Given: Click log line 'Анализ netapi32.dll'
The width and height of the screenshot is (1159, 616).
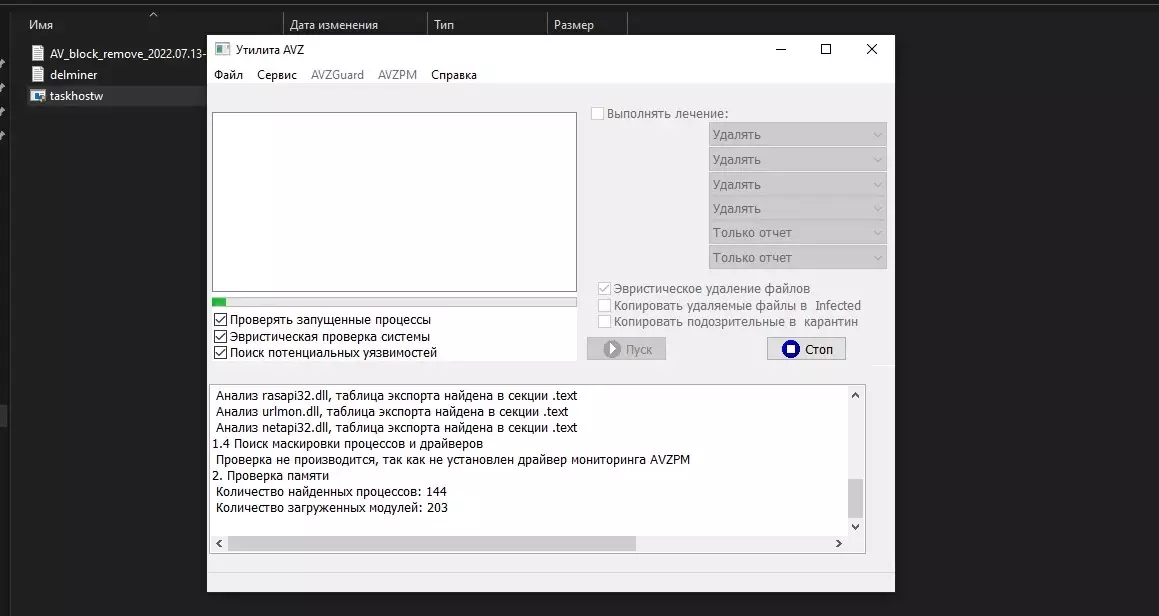Looking at the screenshot, I should [396, 427].
